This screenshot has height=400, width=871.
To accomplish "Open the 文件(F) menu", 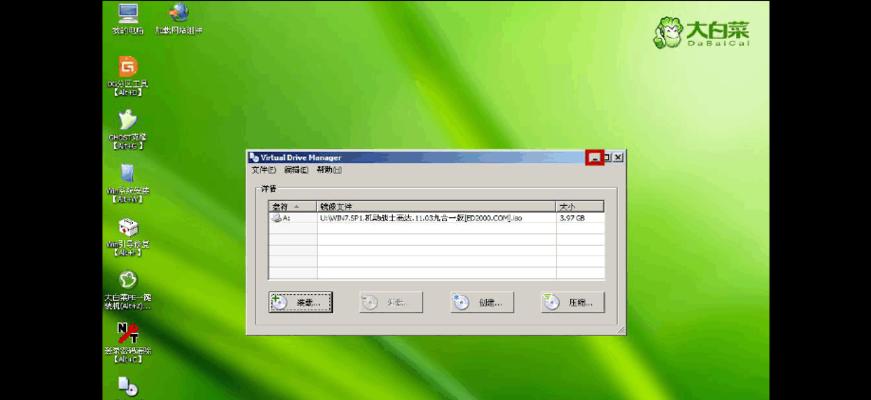I will pyautogui.click(x=263, y=170).
